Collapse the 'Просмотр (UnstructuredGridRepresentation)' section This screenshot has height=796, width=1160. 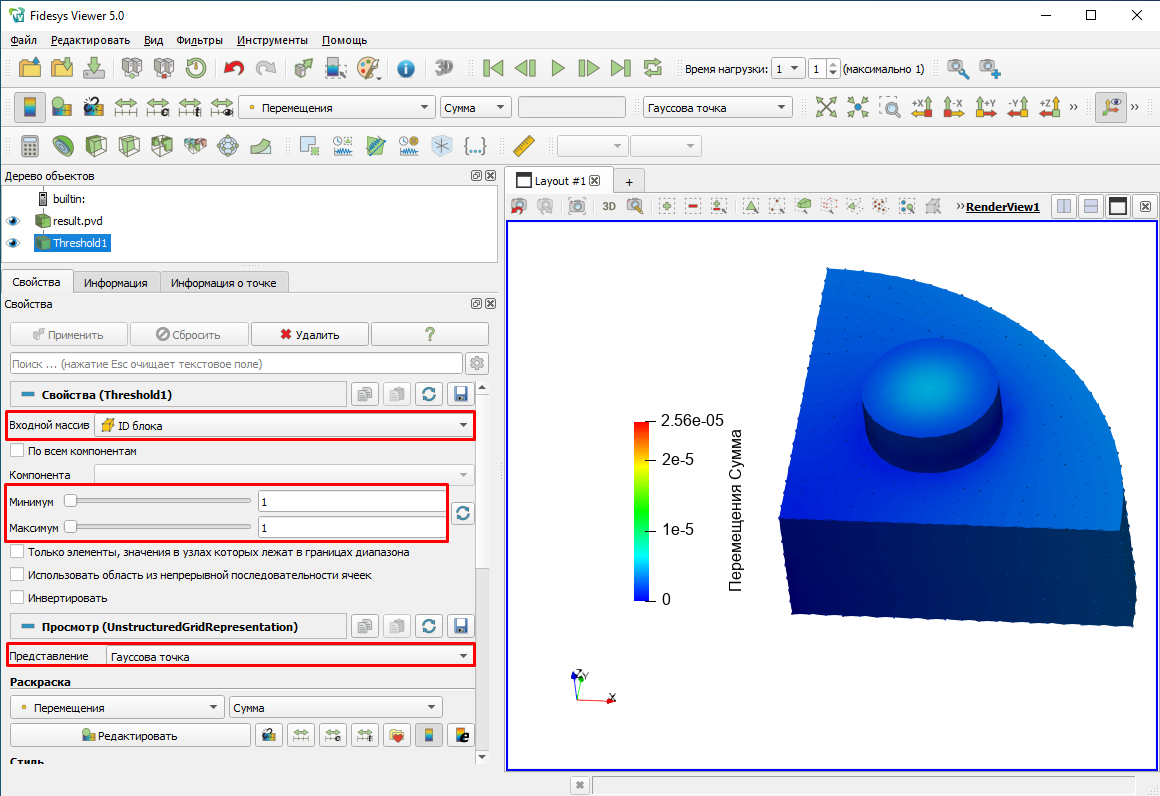coord(28,627)
